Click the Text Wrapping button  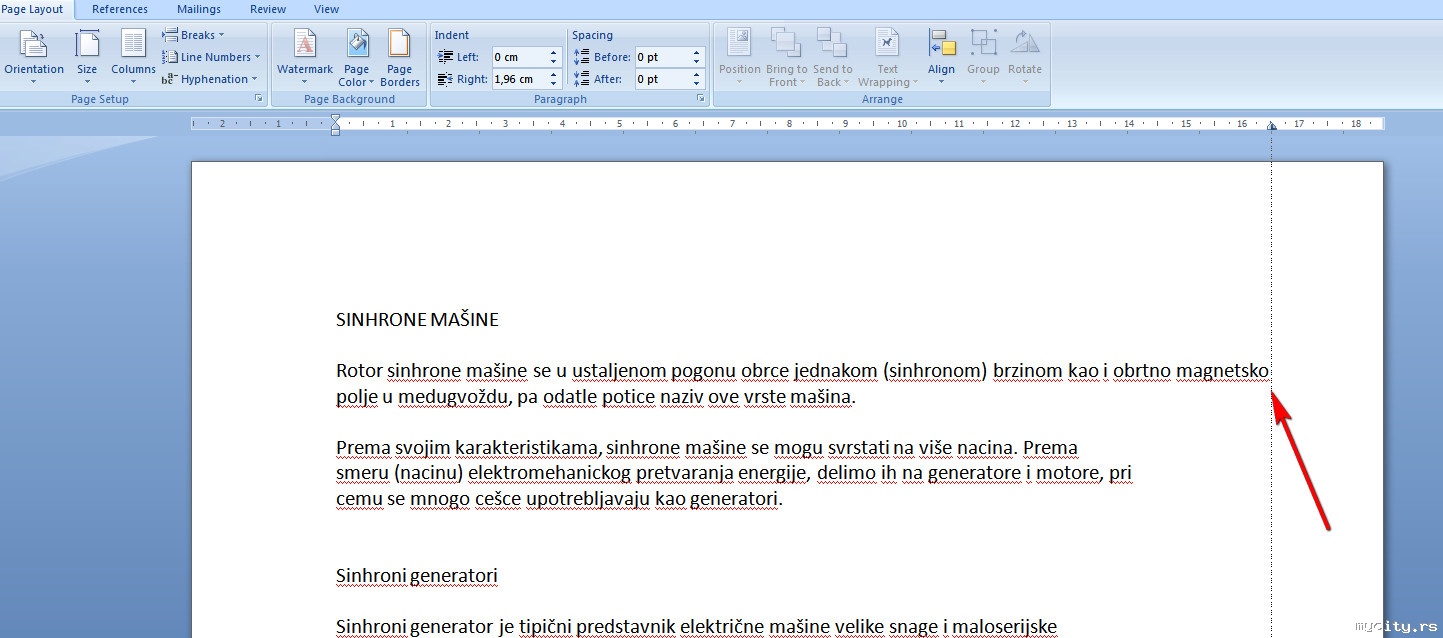pyautogui.click(x=887, y=56)
